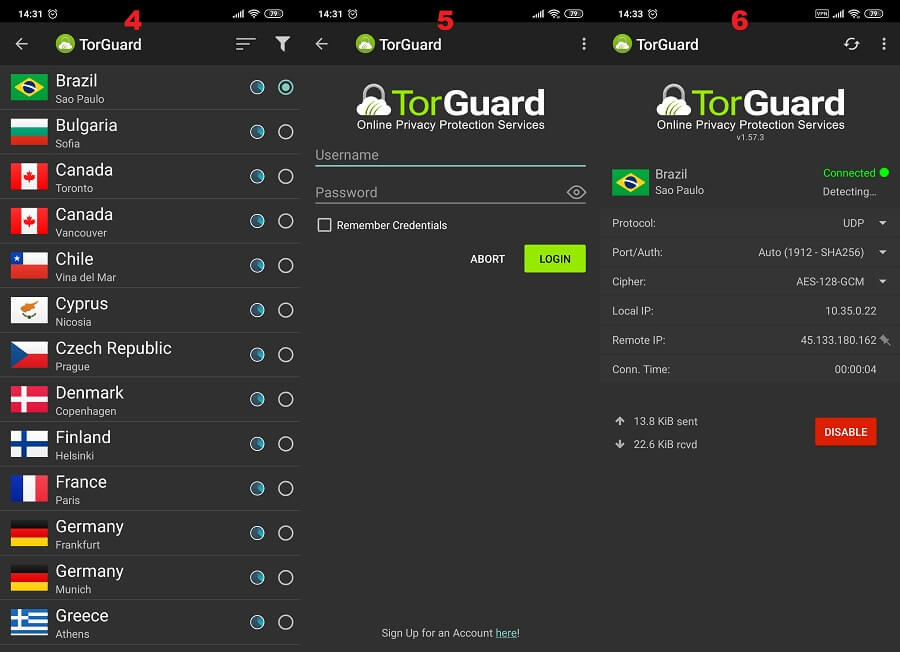Tap globe icon for Chile
Viewport: 900px width, 652px height.
257,266
